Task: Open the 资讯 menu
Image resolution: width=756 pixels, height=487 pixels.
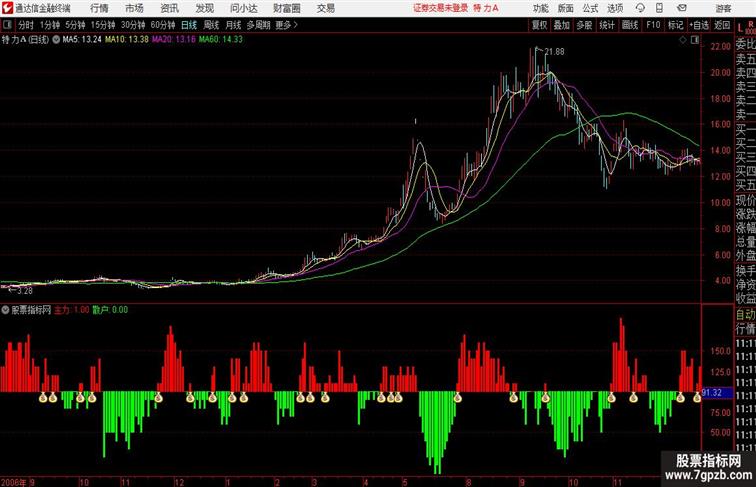Action: (169, 8)
